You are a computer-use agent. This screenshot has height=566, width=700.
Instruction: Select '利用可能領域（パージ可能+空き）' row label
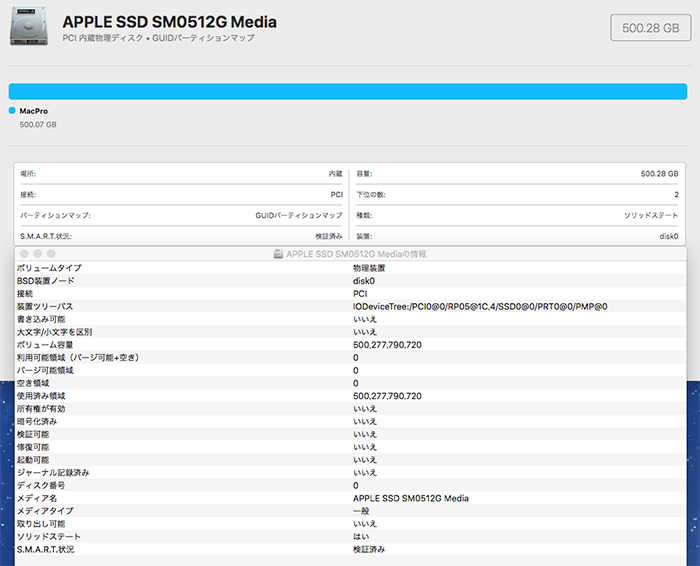point(78,358)
